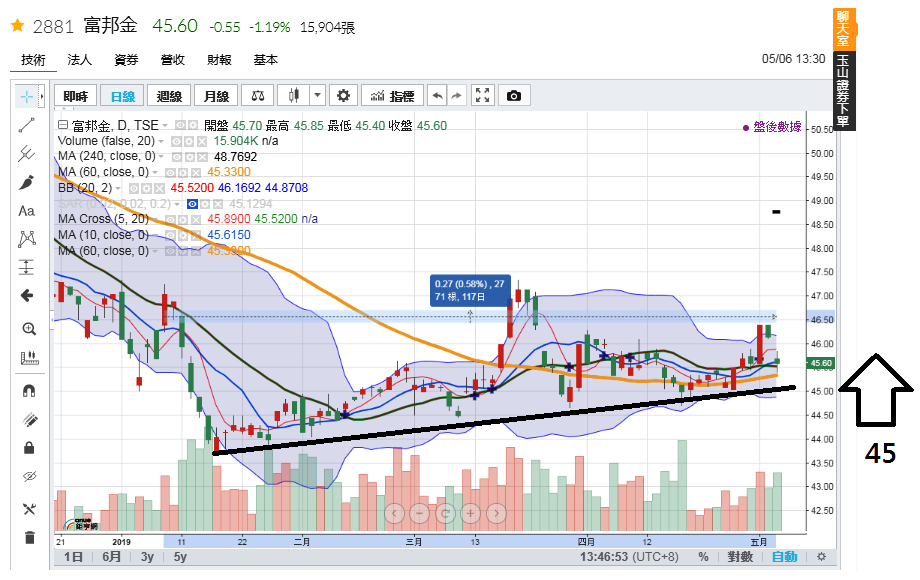Screen dimensions: 920x580
Task: Open the crossed tools object tree icon
Action: click(x=29, y=509)
